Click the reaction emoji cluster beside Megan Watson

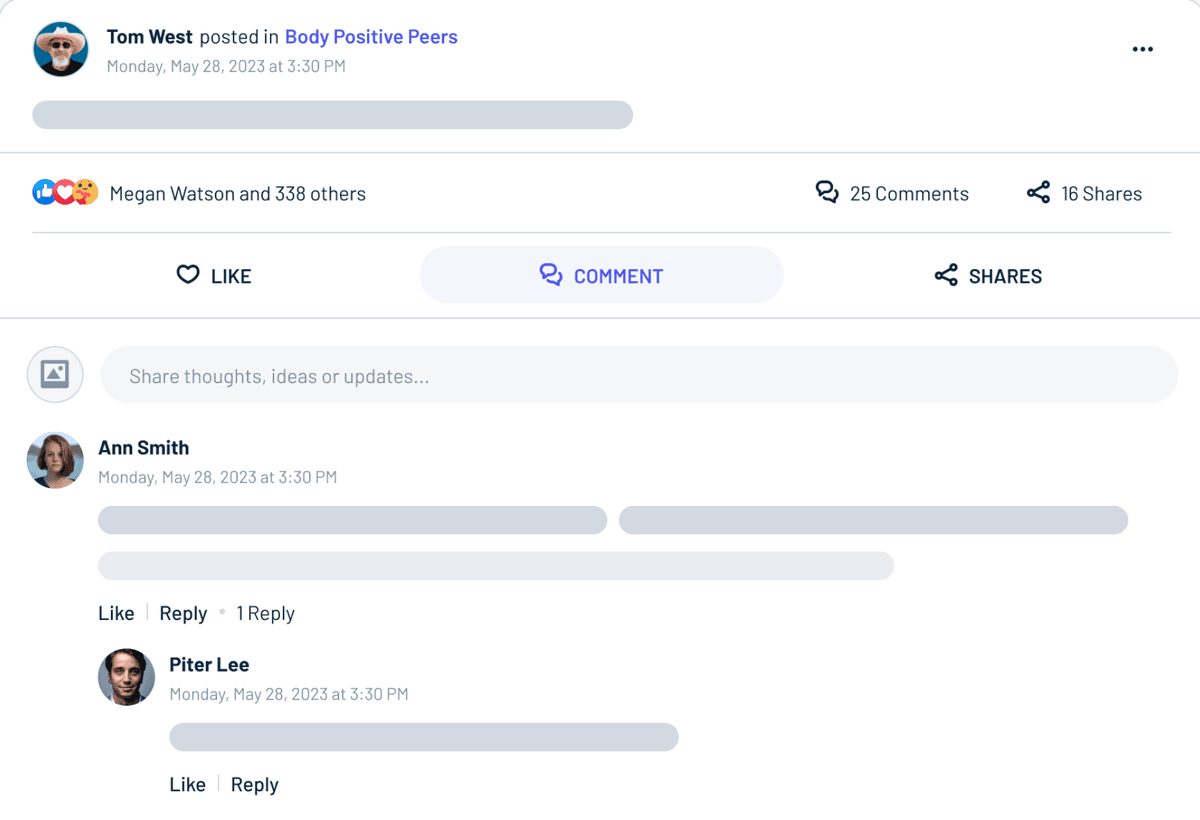tap(65, 192)
